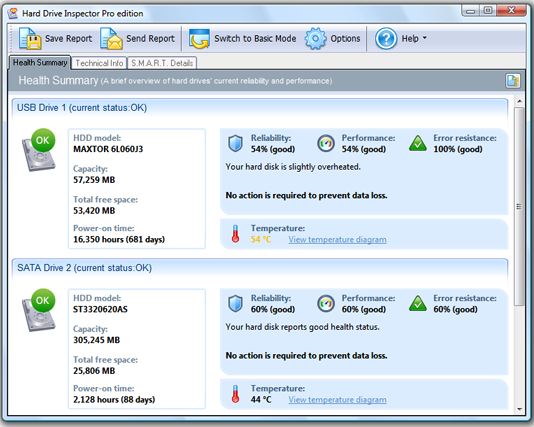The height and width of the screenshot is (427, 534).
Task: Switch to the Technical Info tab
Action: tap(99, 63)
